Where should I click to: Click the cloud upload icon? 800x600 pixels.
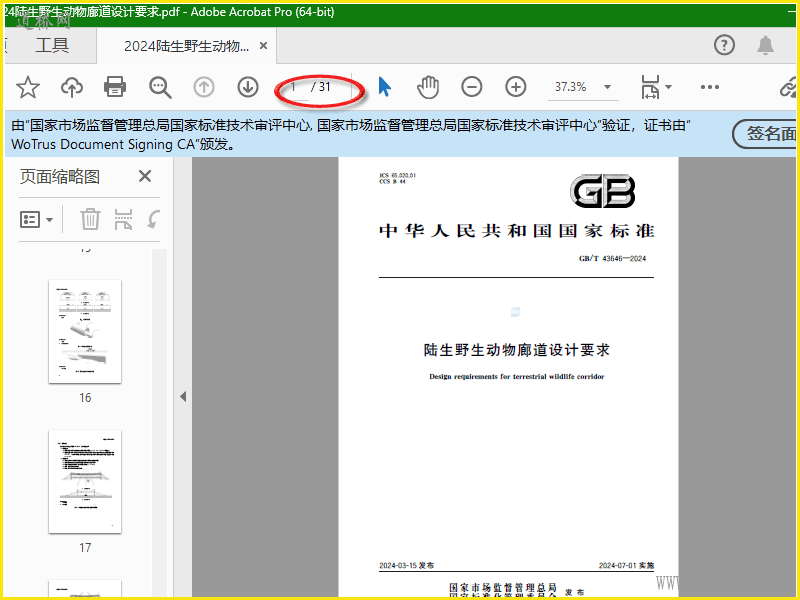pos(72,87)
